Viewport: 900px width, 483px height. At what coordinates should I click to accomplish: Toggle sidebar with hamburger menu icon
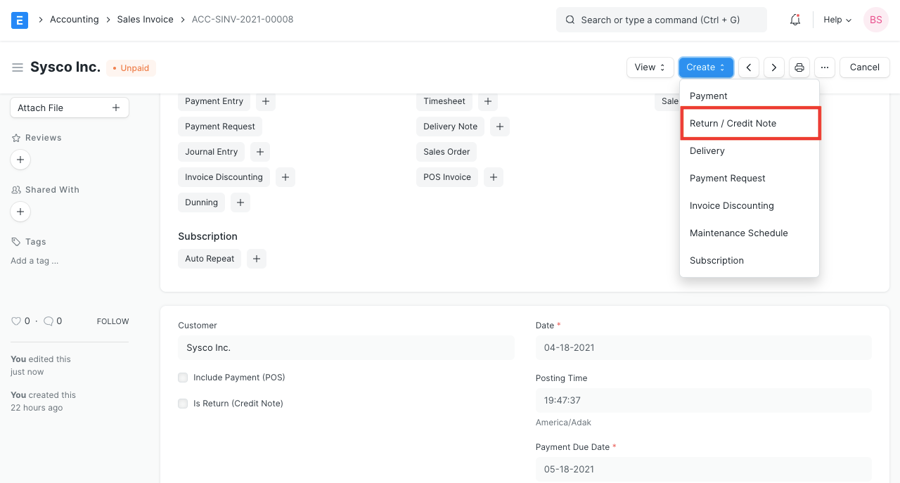[x=17, y=67]
